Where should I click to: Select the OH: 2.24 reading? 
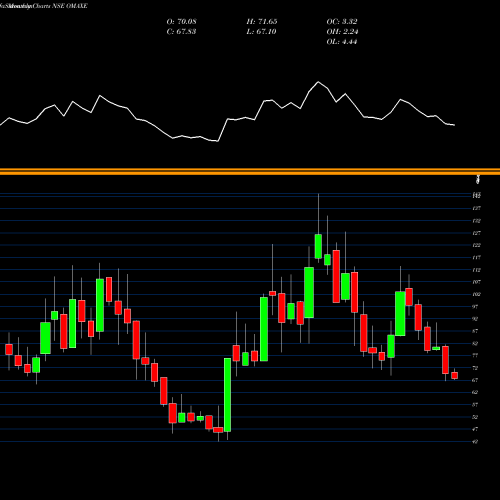(342, 32)
